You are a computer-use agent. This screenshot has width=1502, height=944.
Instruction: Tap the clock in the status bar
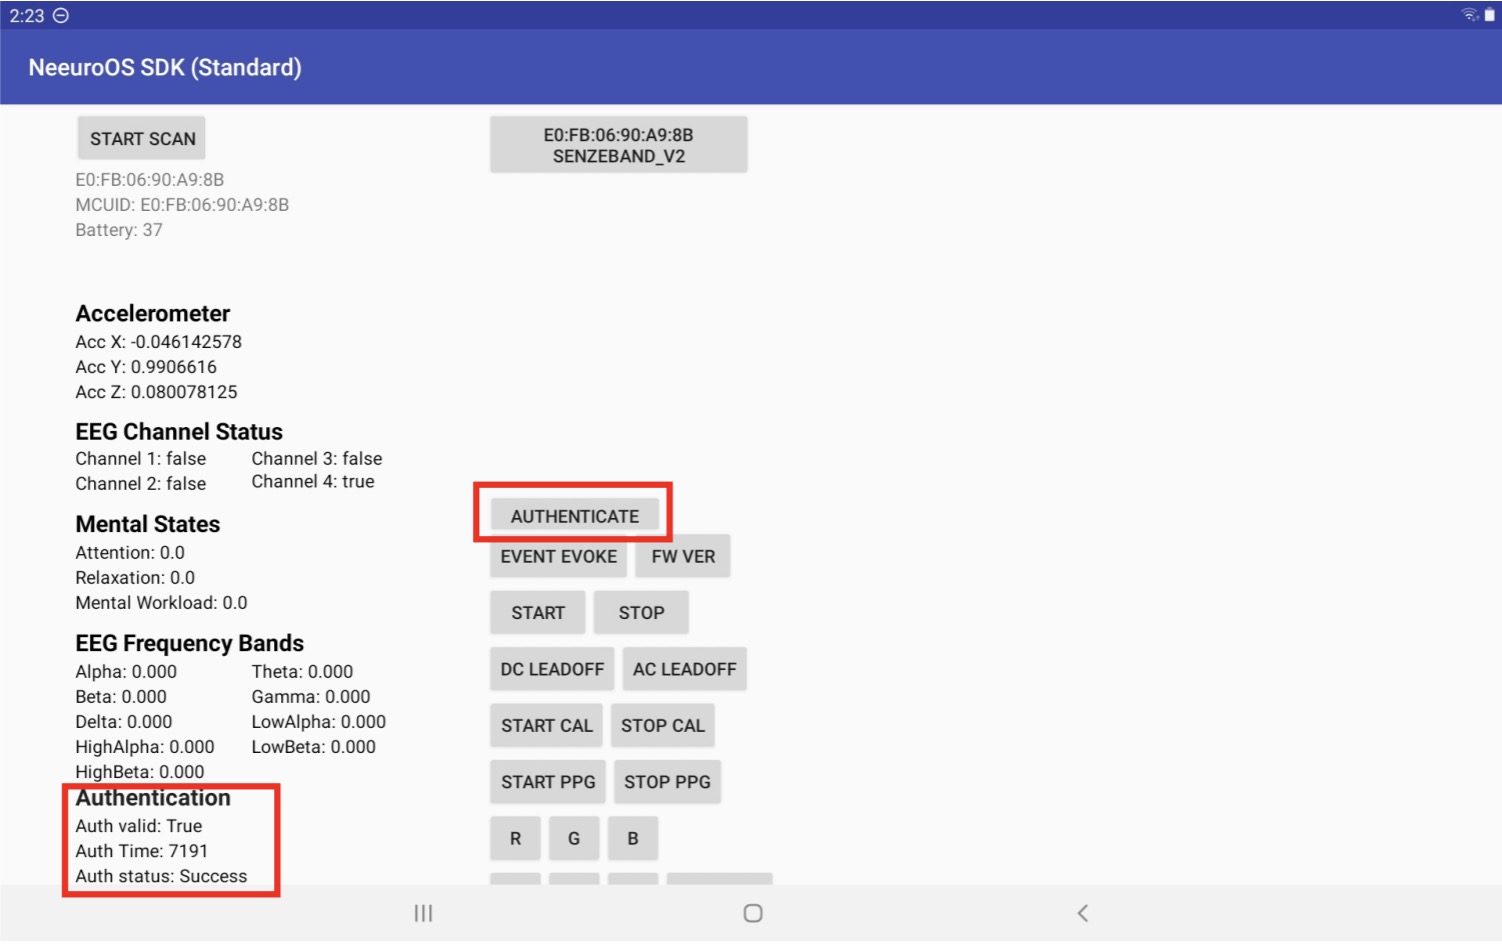tap(25, 14)
